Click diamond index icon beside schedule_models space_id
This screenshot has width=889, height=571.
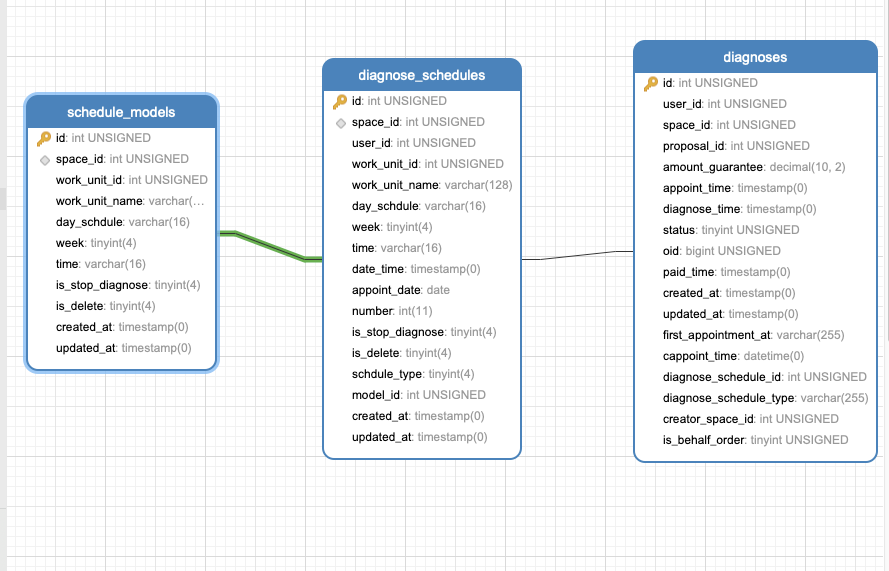pos(45,160)
